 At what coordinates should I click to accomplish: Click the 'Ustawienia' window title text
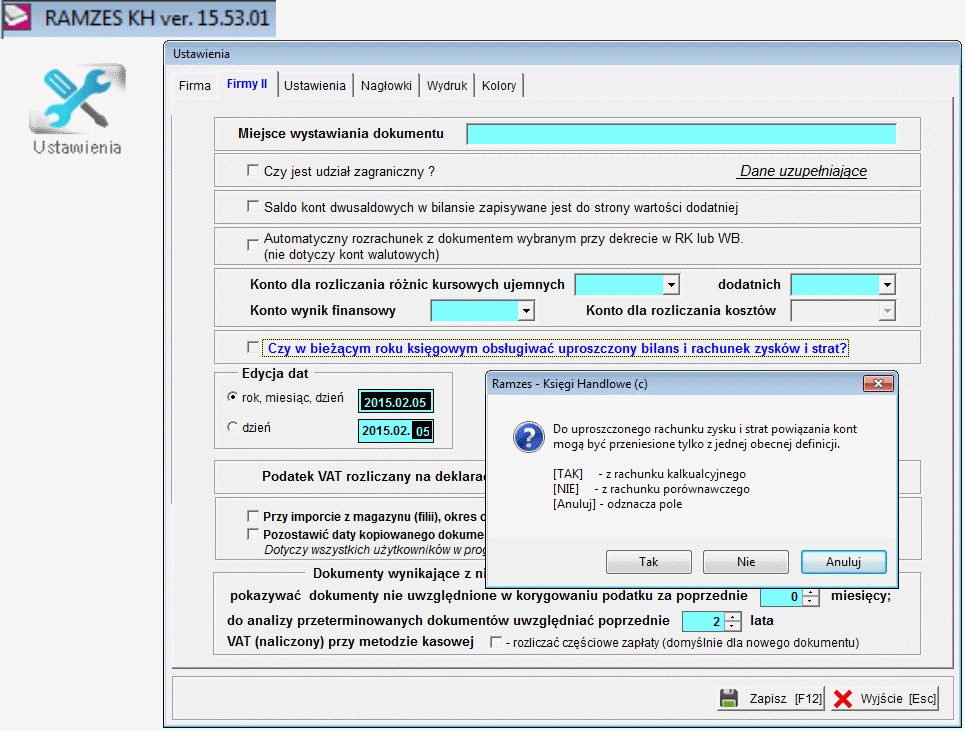point(201,54)
